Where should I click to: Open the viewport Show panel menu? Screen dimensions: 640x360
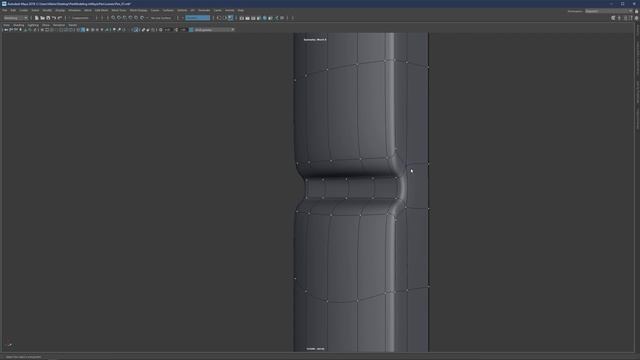(46, 25)
